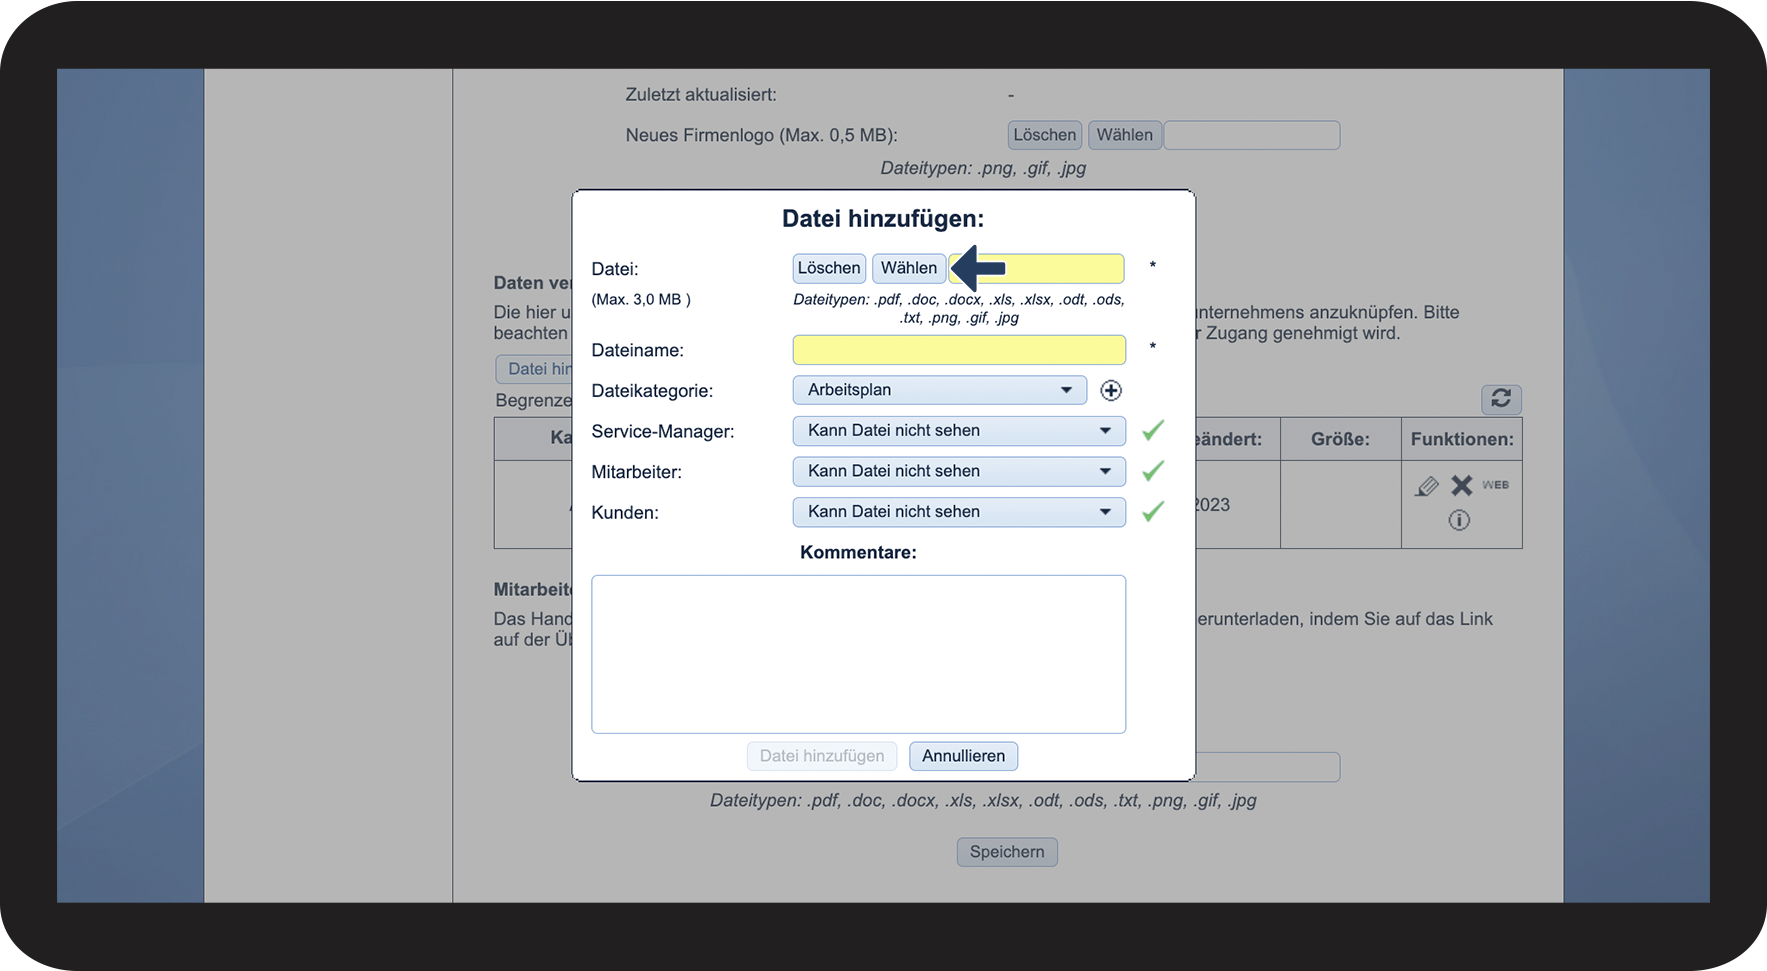
Task: Click the refresh icon above the table
Action: point(1500,399)
